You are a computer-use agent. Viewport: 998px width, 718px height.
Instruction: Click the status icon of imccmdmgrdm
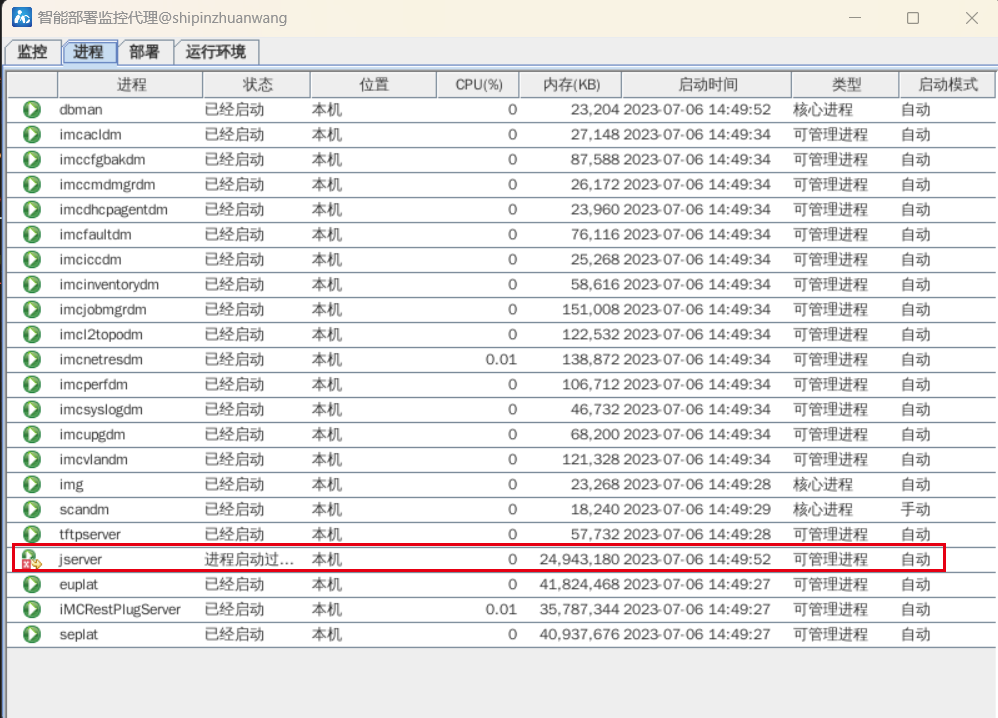tap(32, 185)
